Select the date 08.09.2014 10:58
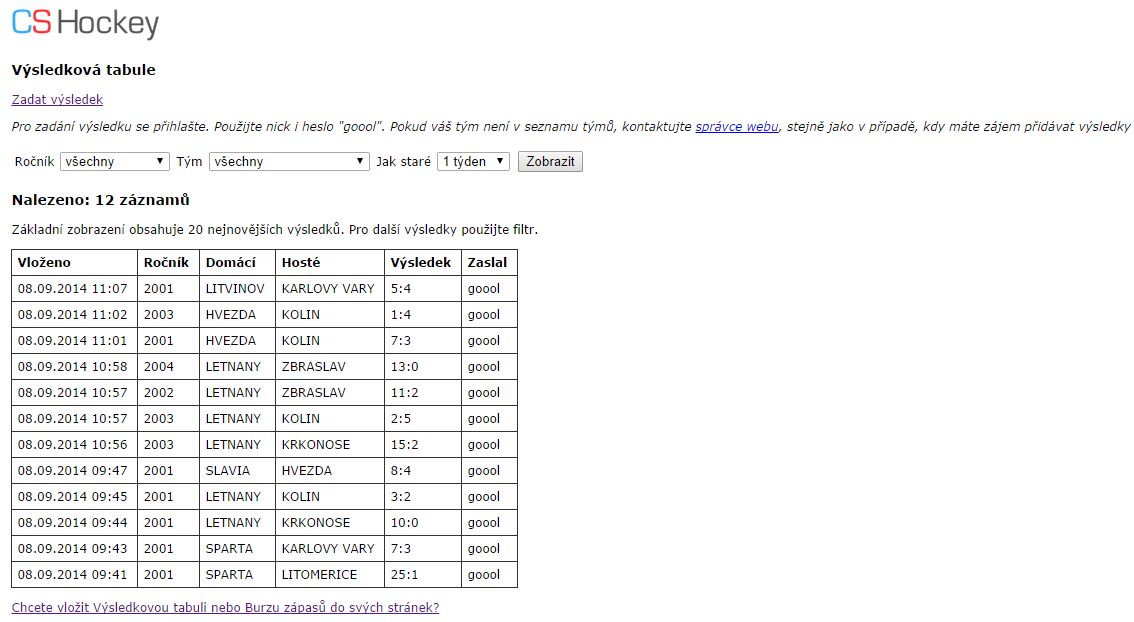The image size is (1134, 622). click(x=72, y=367)
